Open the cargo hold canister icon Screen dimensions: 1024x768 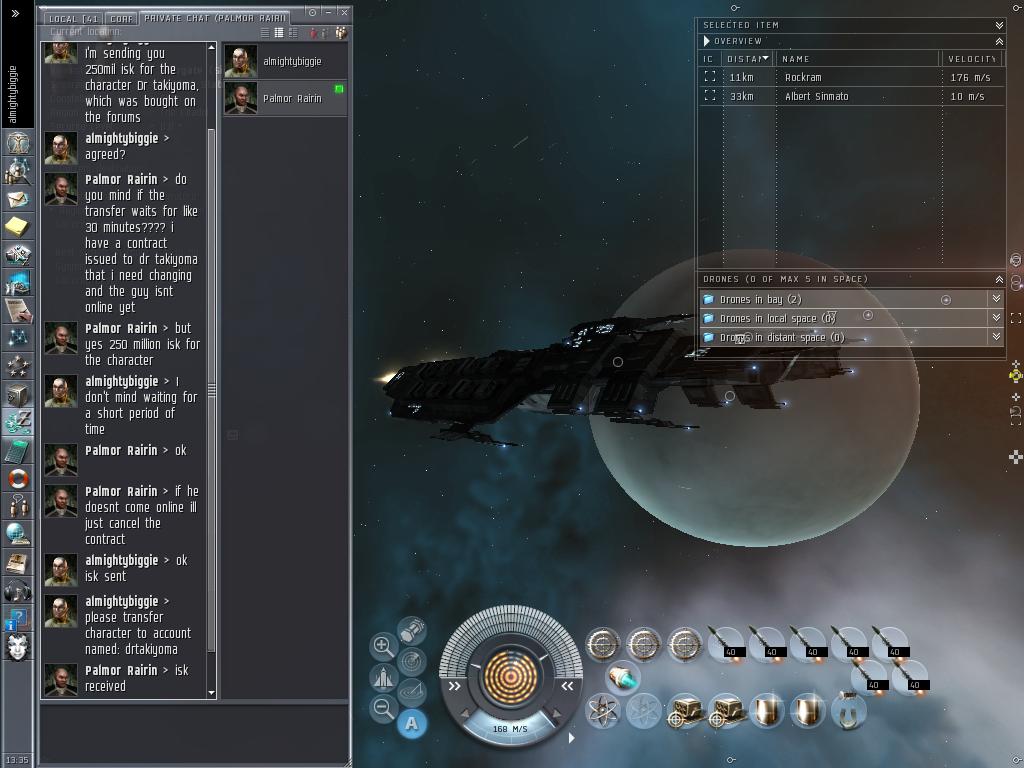[411, 631]
